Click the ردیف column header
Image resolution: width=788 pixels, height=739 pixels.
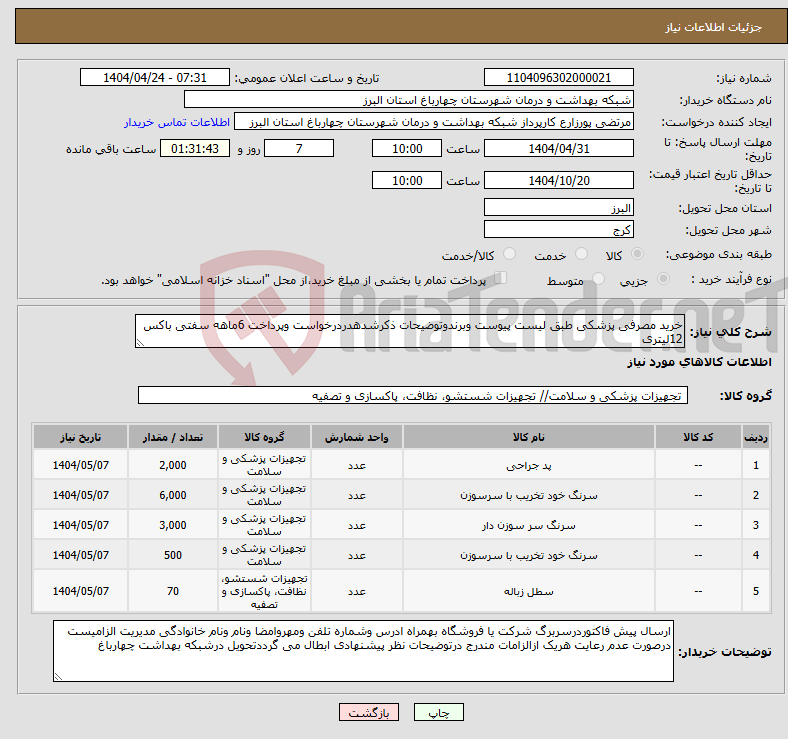756,437
